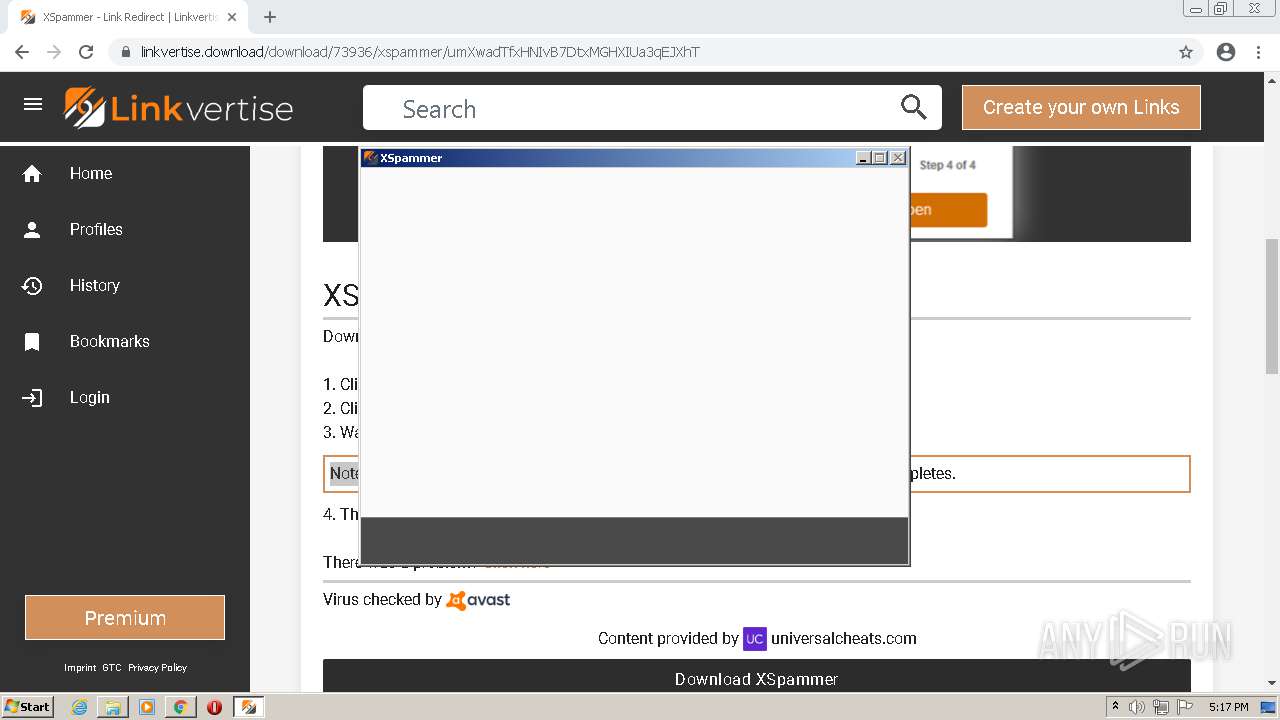Open Home in the sidebar
This screenshot has width=1280, height=720.
click(91, 173)
